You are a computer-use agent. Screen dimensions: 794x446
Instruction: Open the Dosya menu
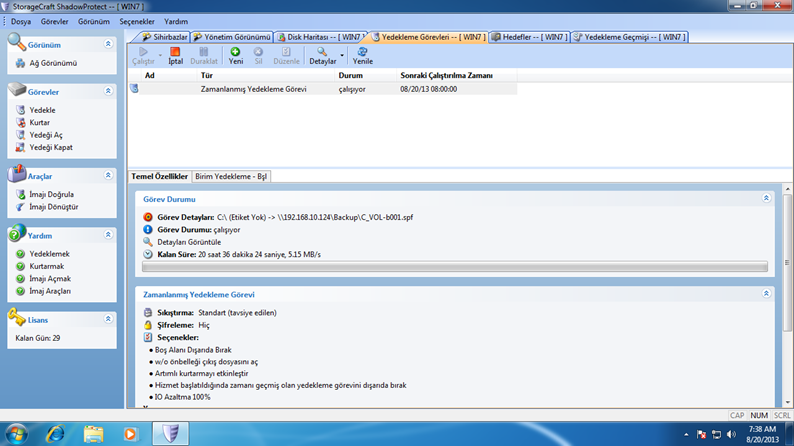point(21,22)
